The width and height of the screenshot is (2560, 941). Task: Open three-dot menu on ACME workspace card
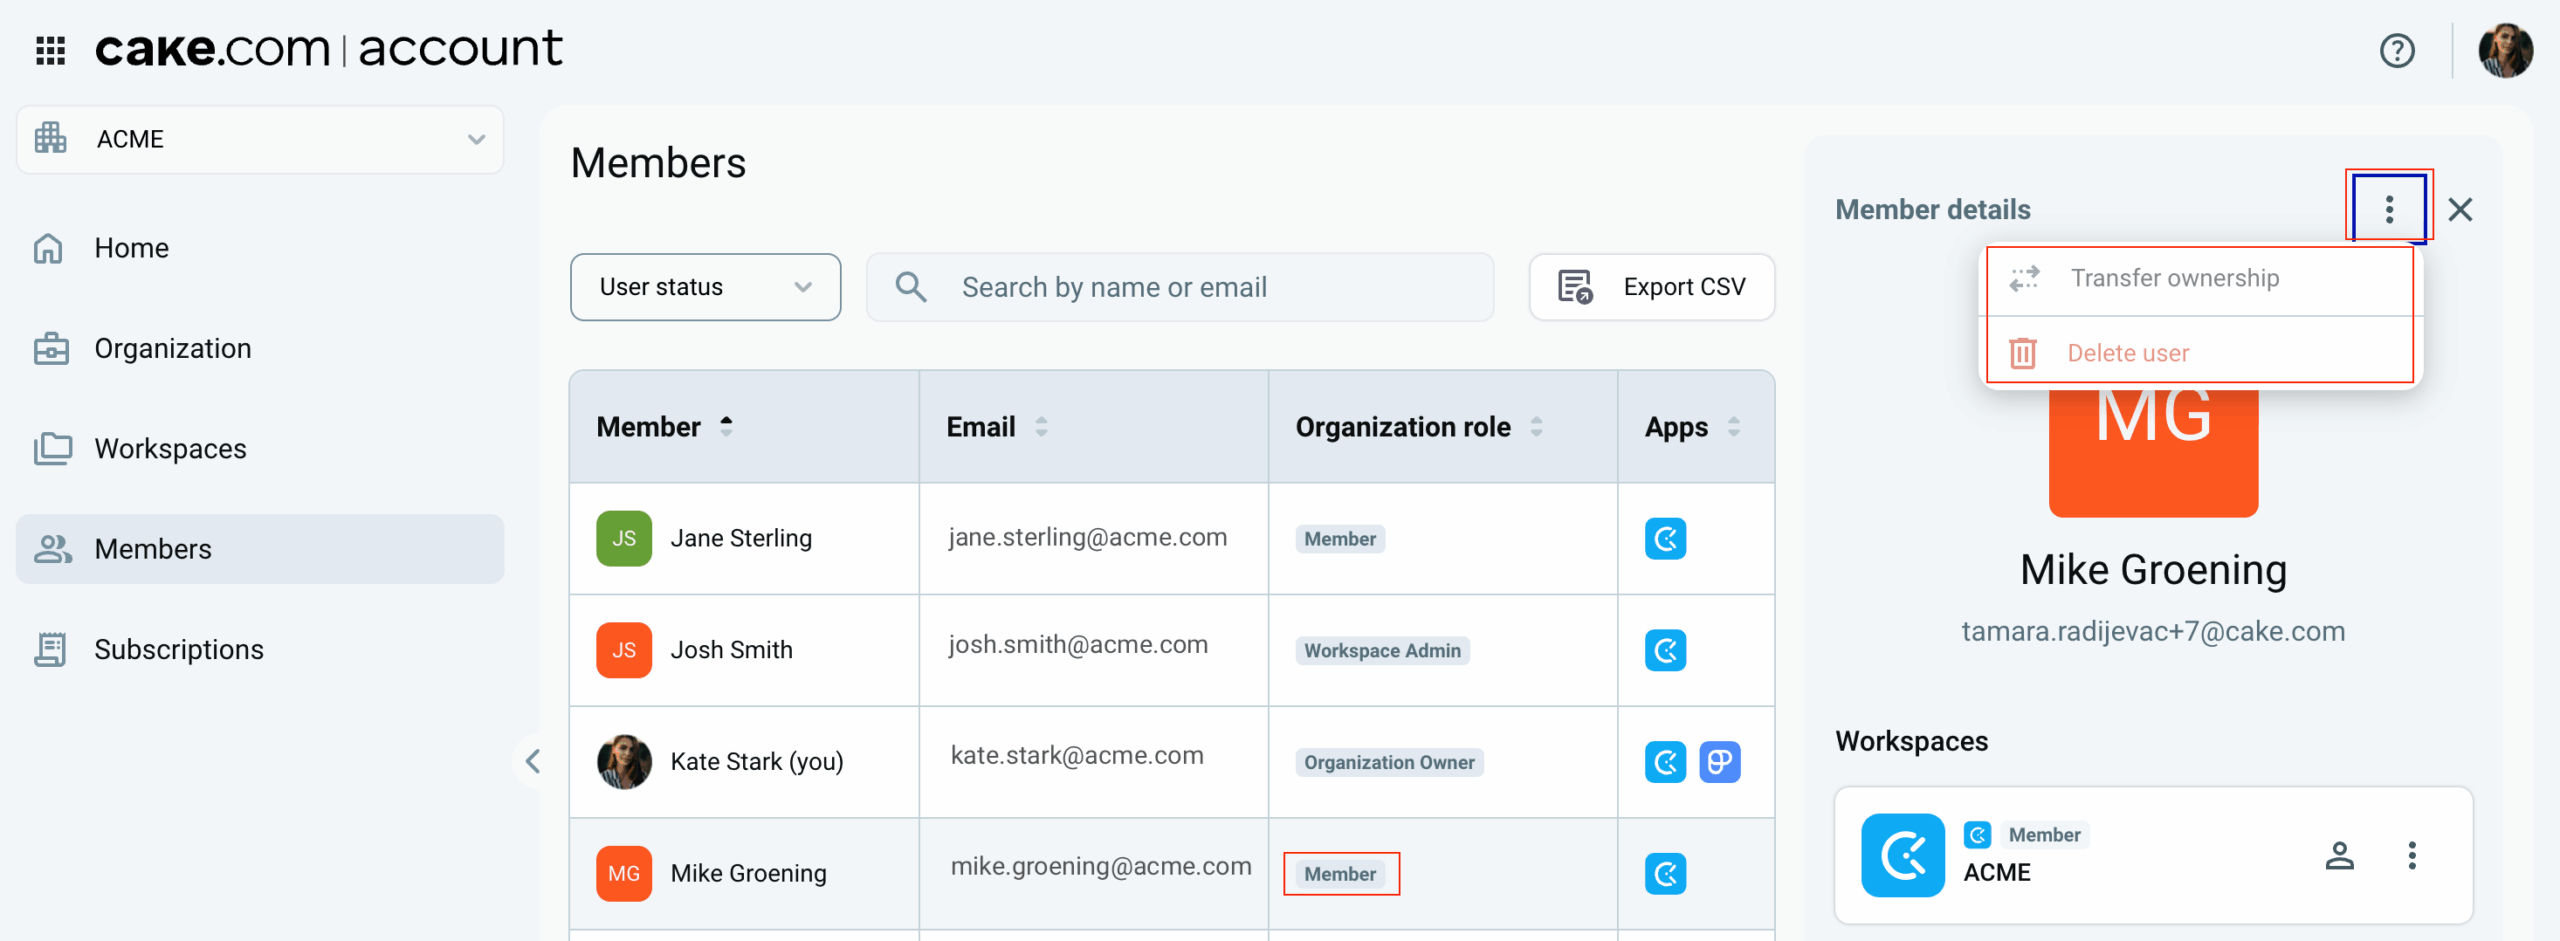(x=2412, y=856)
